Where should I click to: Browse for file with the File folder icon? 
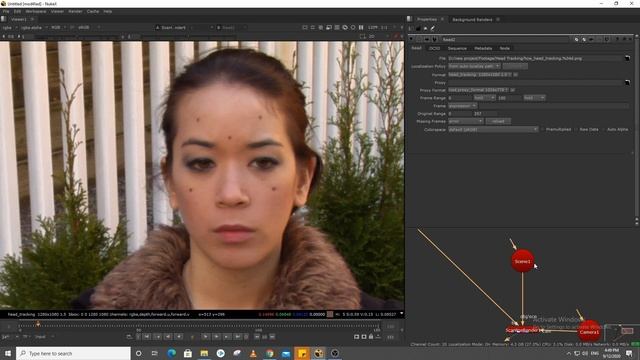click(x=627, y=58)
